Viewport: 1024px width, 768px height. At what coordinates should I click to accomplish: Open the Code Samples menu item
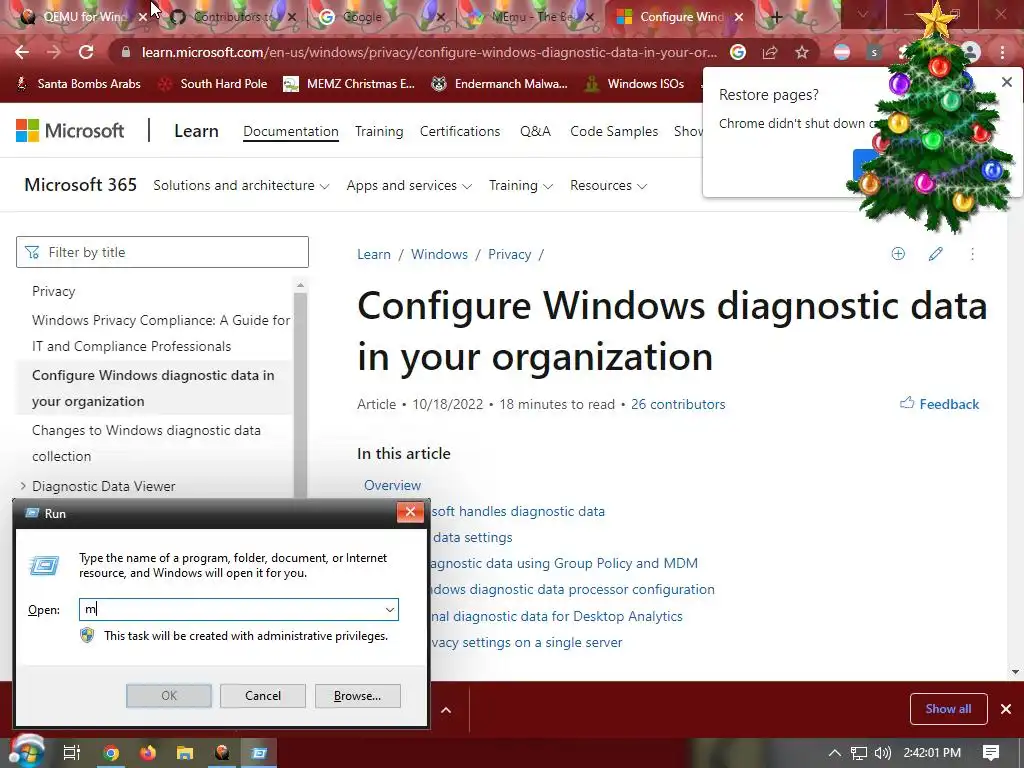tap(614, 131)
